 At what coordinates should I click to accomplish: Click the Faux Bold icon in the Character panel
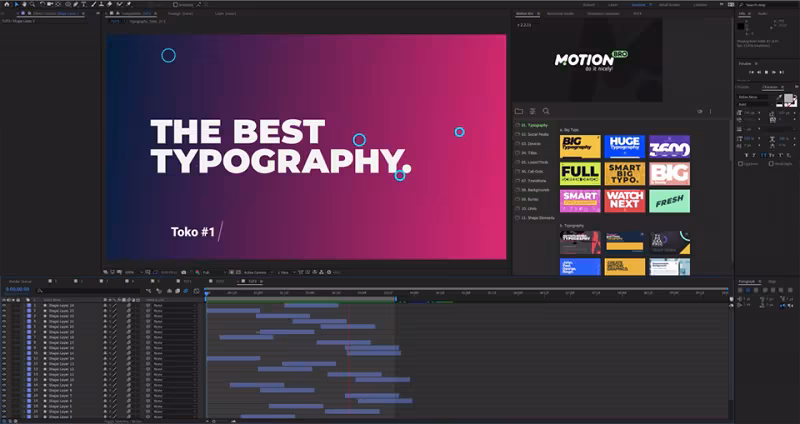pos(747,155)
